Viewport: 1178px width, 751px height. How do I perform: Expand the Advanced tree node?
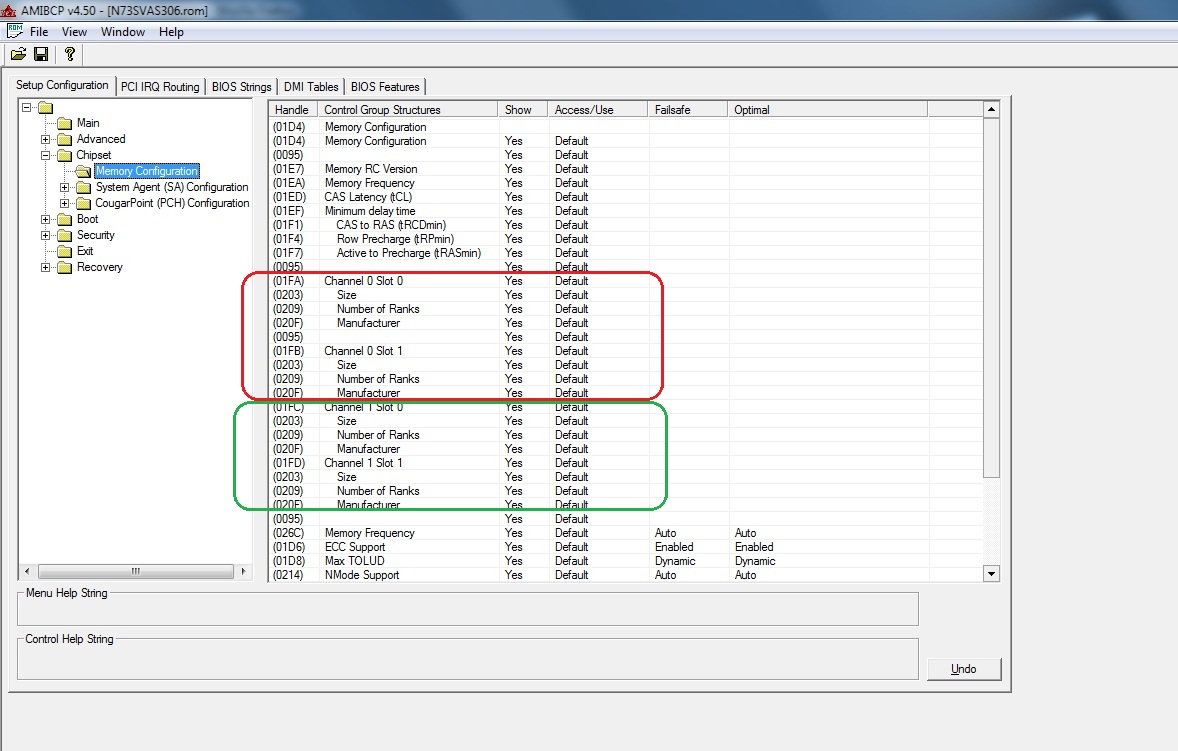click(46, 140)
